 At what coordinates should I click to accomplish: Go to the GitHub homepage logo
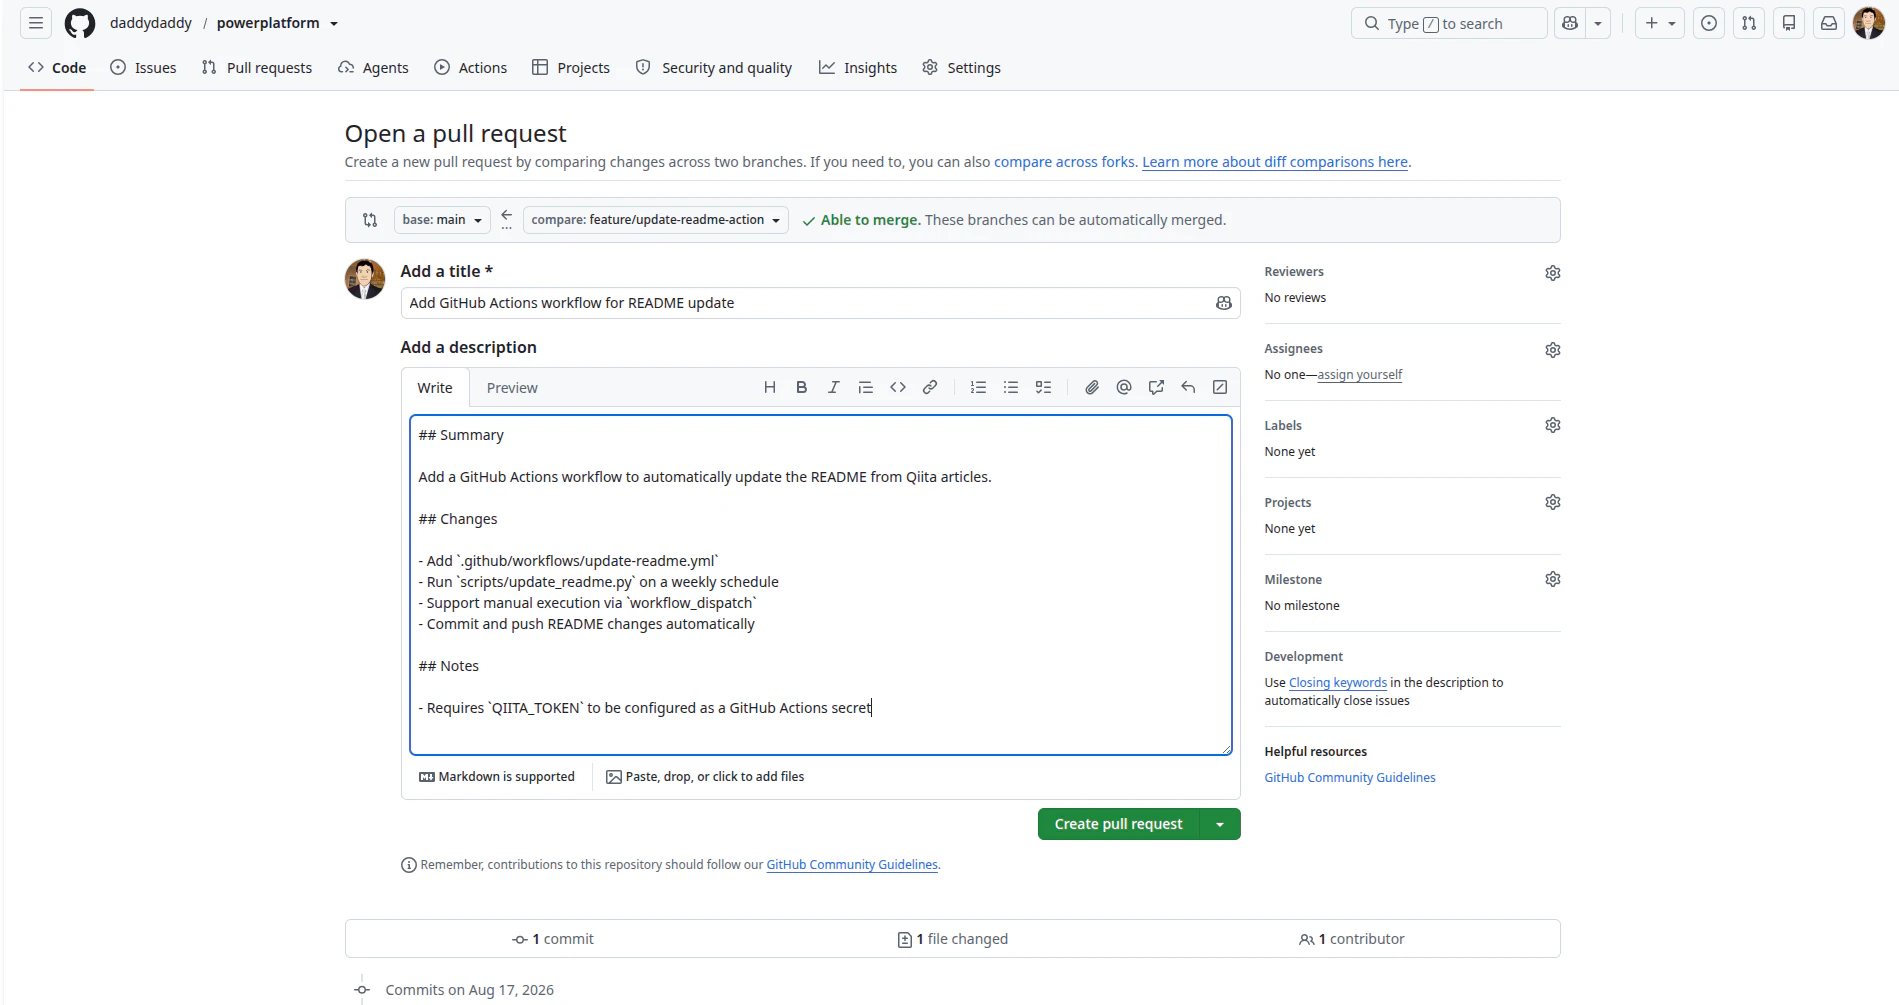coord(80,23)
